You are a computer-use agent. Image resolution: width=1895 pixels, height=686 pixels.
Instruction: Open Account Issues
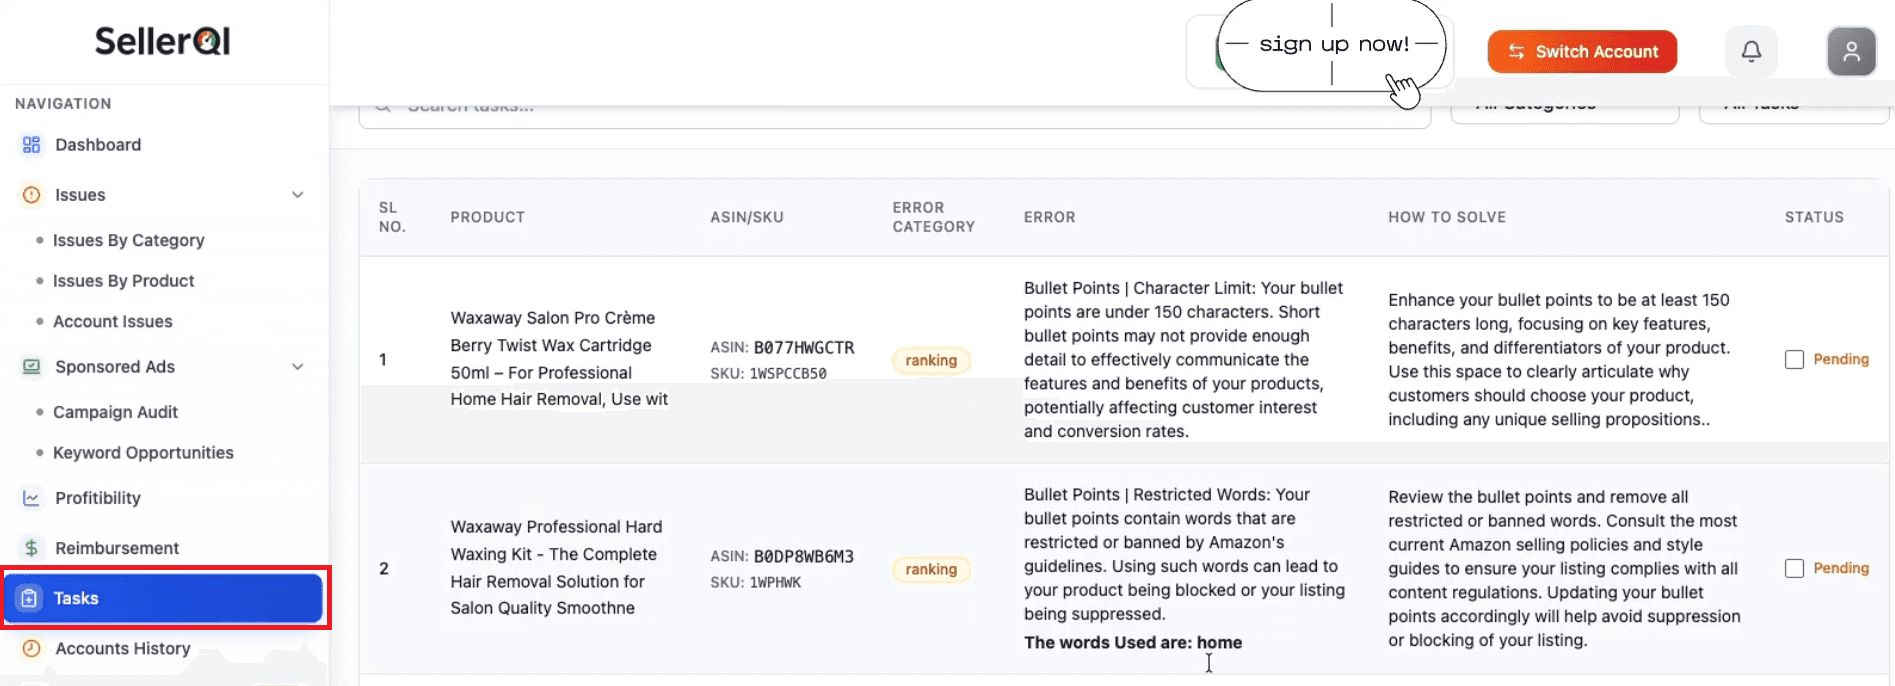112,321
